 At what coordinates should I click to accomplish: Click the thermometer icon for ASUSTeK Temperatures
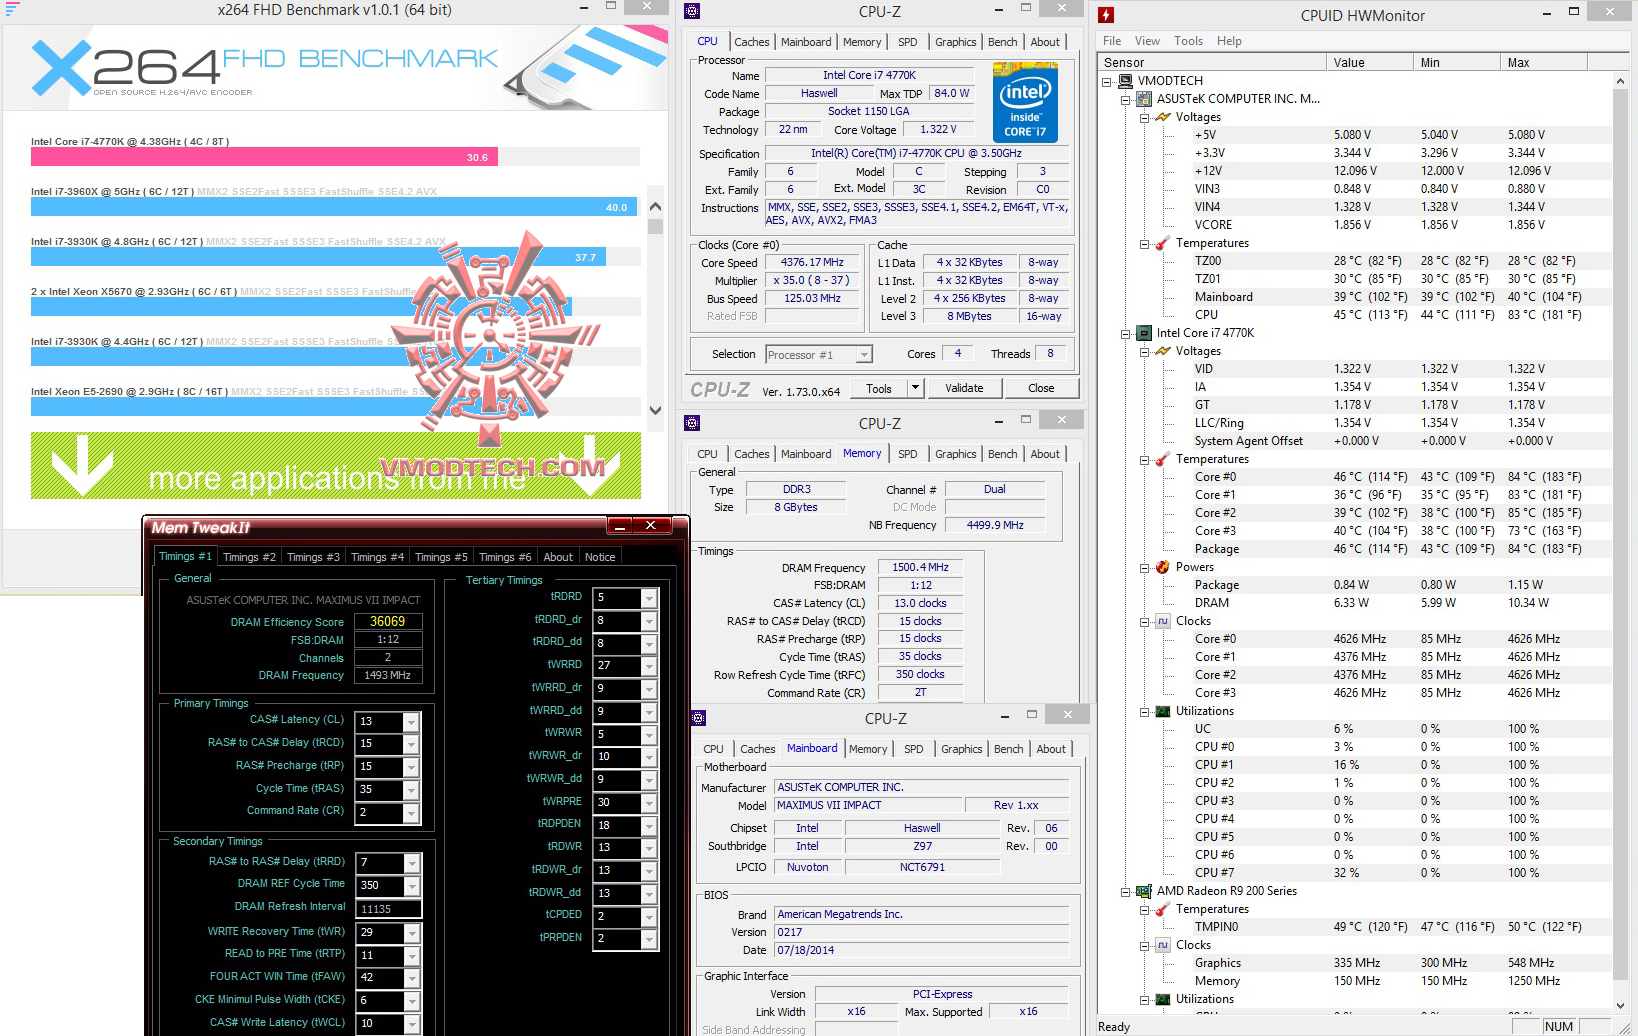point(1163,243)
